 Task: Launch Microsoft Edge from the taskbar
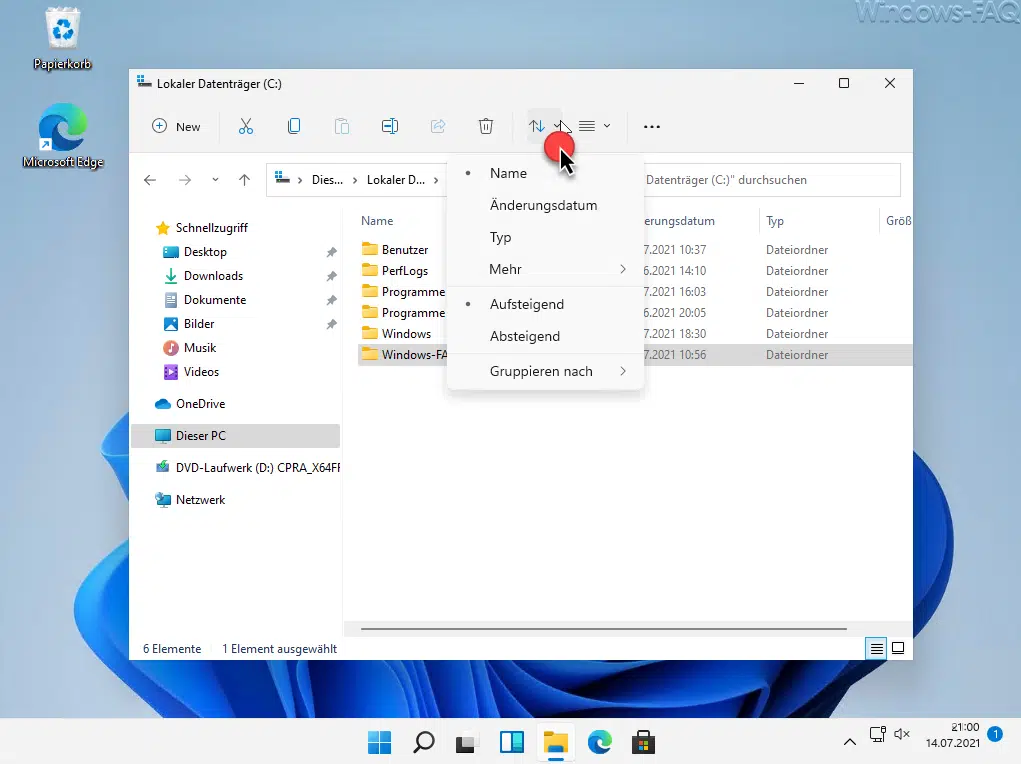click(x=599, y=743)
